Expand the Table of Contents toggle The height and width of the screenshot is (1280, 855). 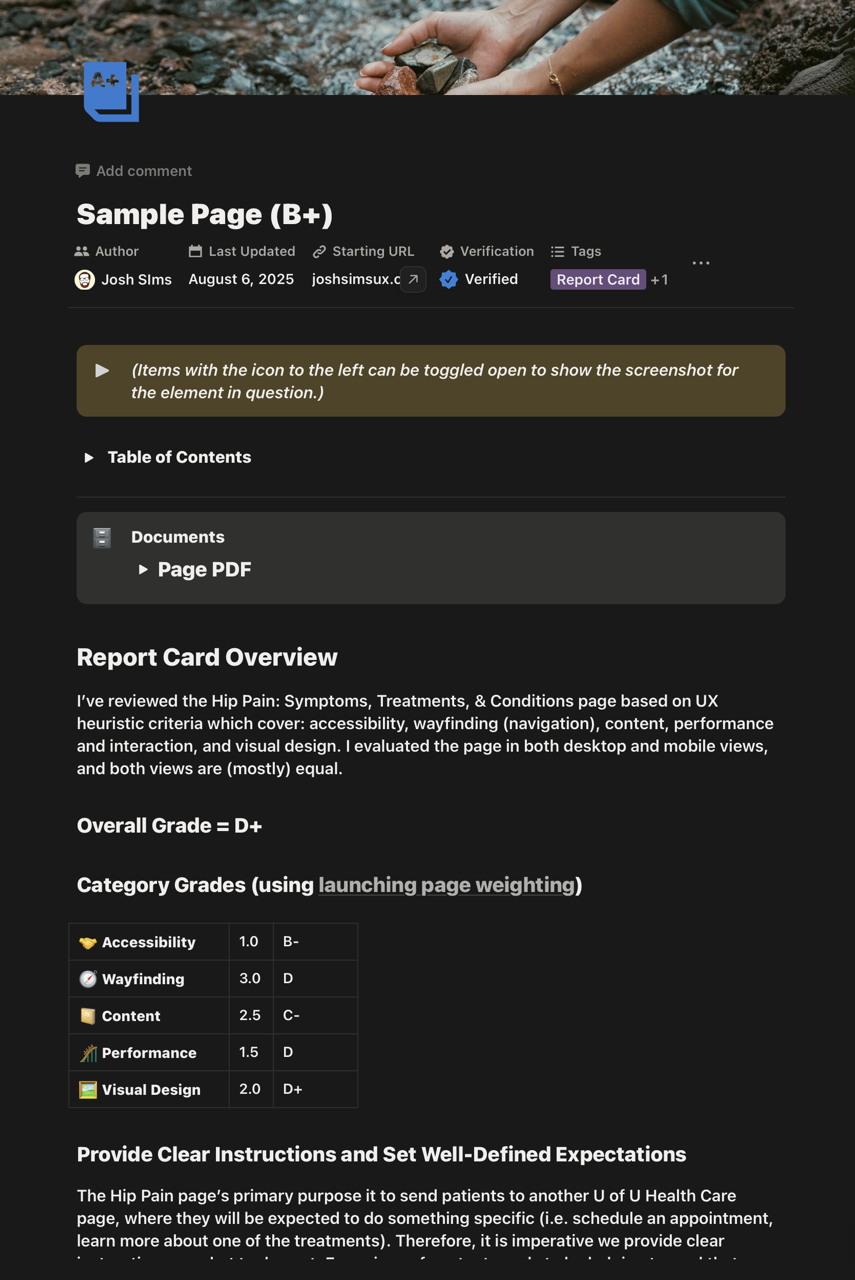pos(88,457)
